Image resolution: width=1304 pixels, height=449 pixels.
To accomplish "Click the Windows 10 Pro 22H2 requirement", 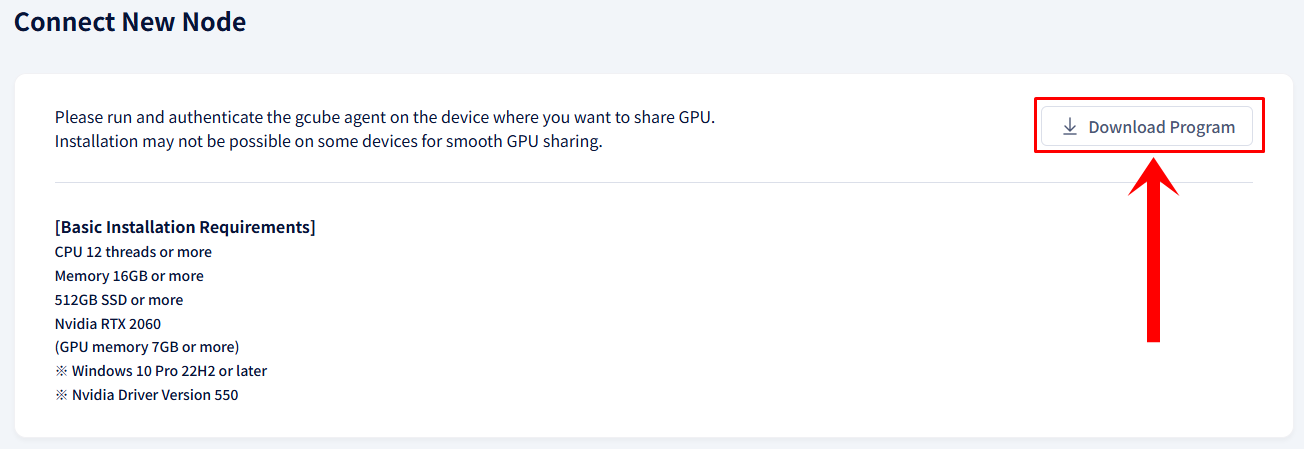I will (161, 371).
